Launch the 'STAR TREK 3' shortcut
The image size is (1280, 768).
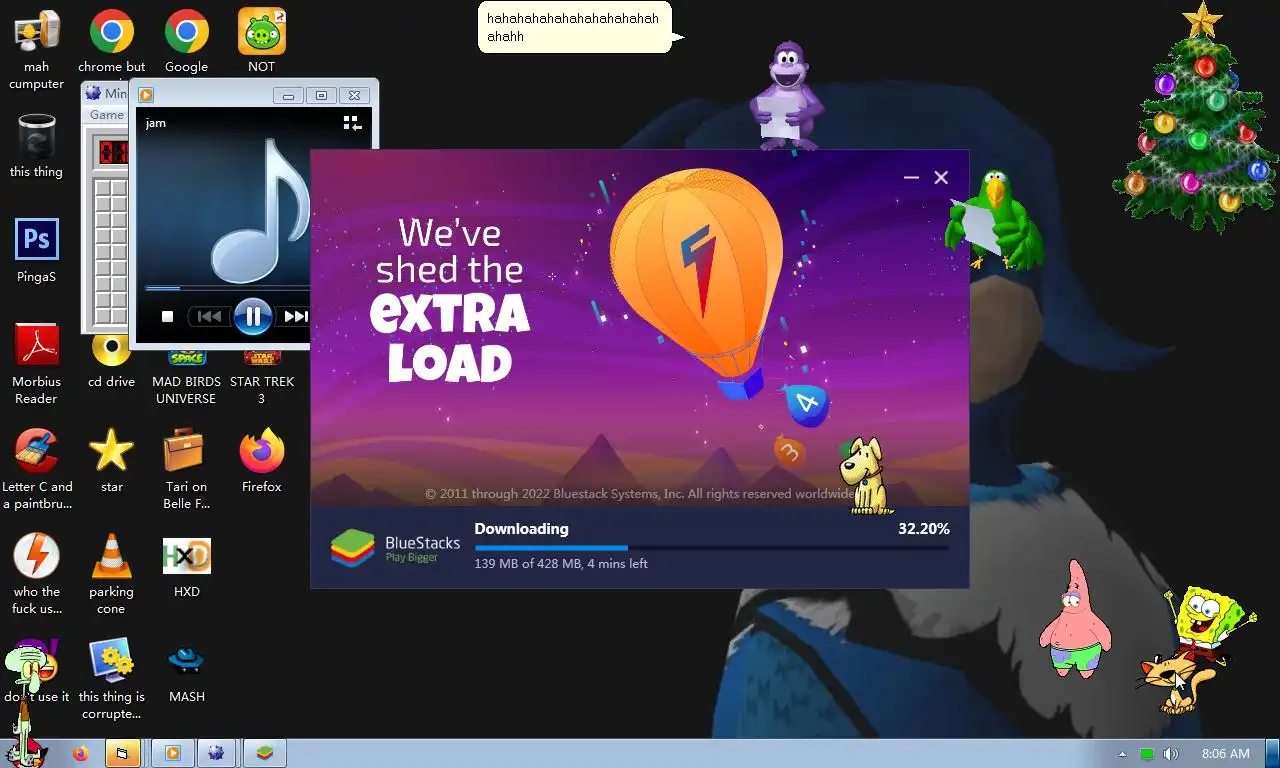point(262,377)
